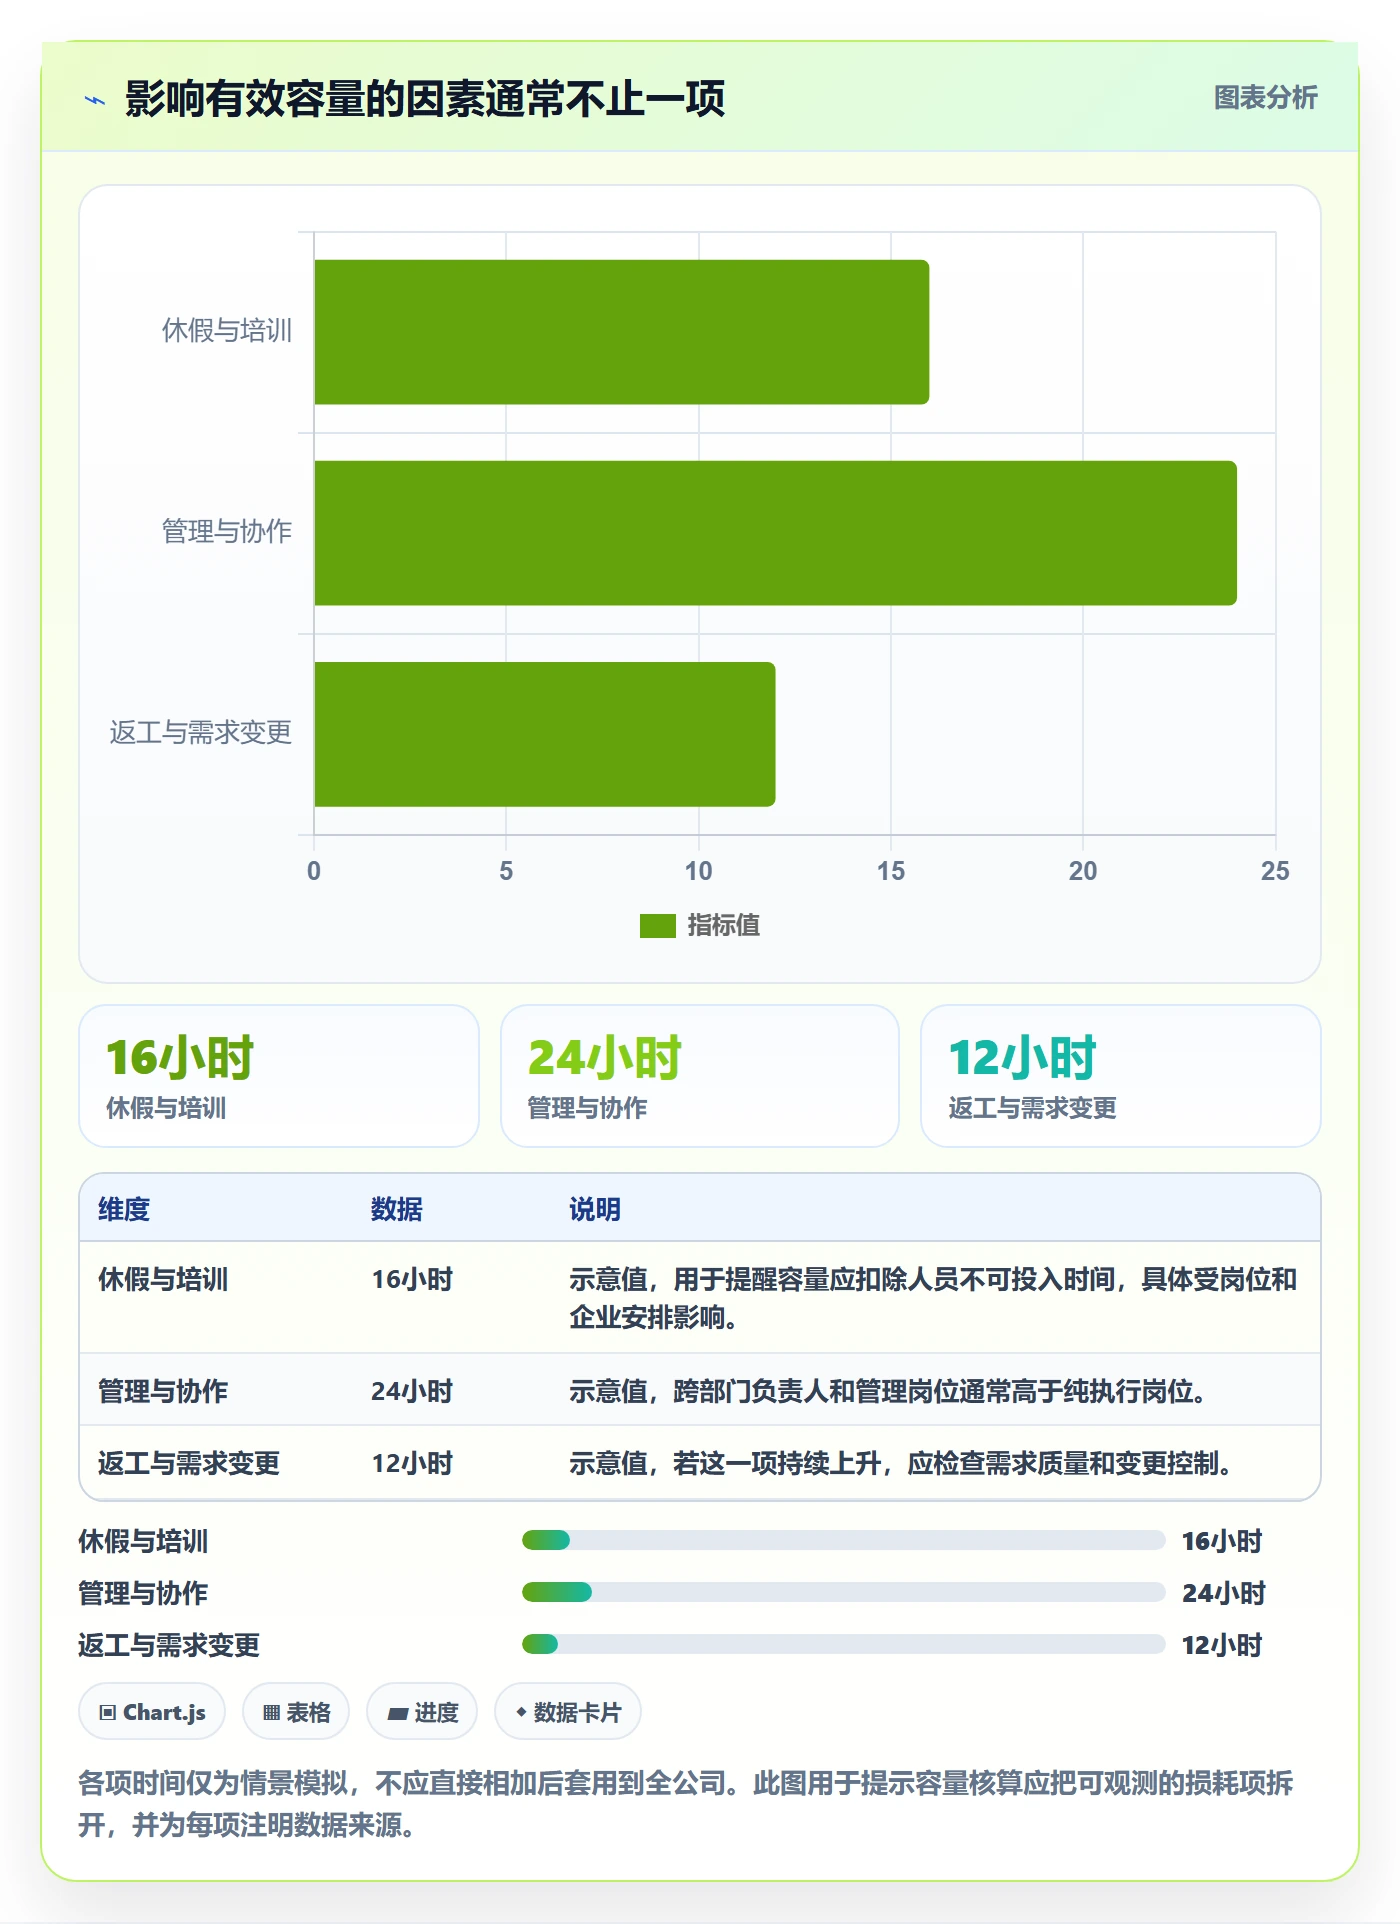Screen dimensions: 1400x1924
Task: Click the footnote starting 各项时间仅为情景模拟
Action: pyautogui.click(x=686, y=1804)
